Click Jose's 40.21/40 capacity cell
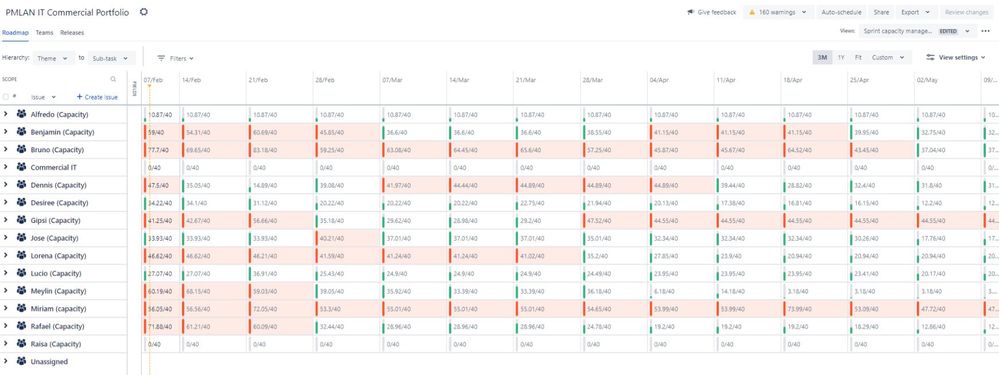 pos(347,237)
